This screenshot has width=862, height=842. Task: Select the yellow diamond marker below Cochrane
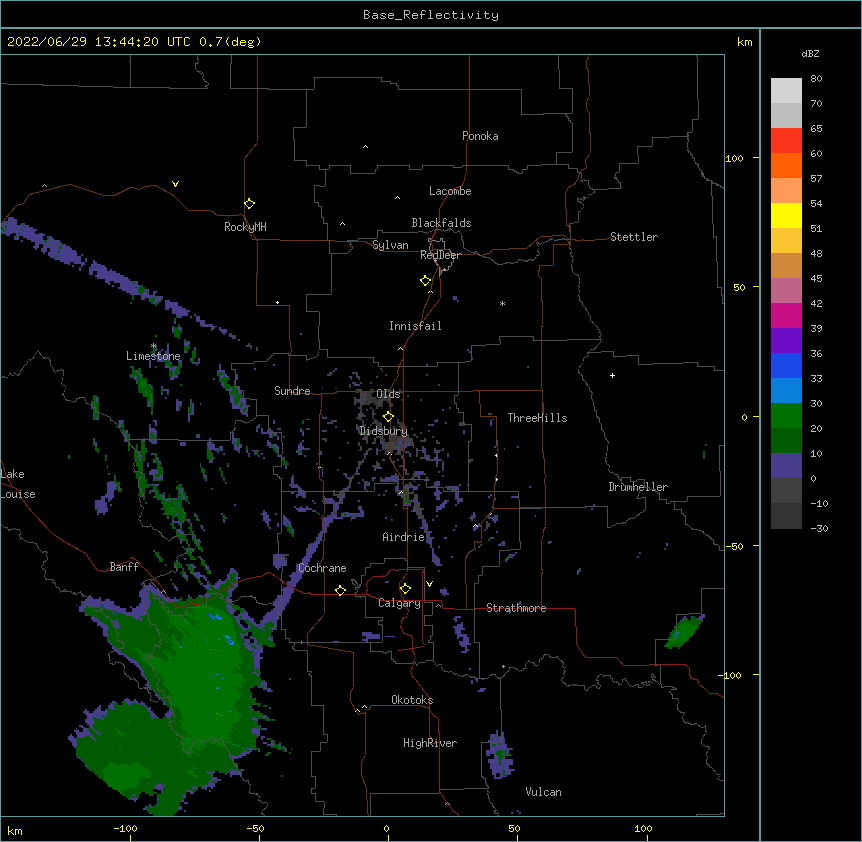(340, 590)
